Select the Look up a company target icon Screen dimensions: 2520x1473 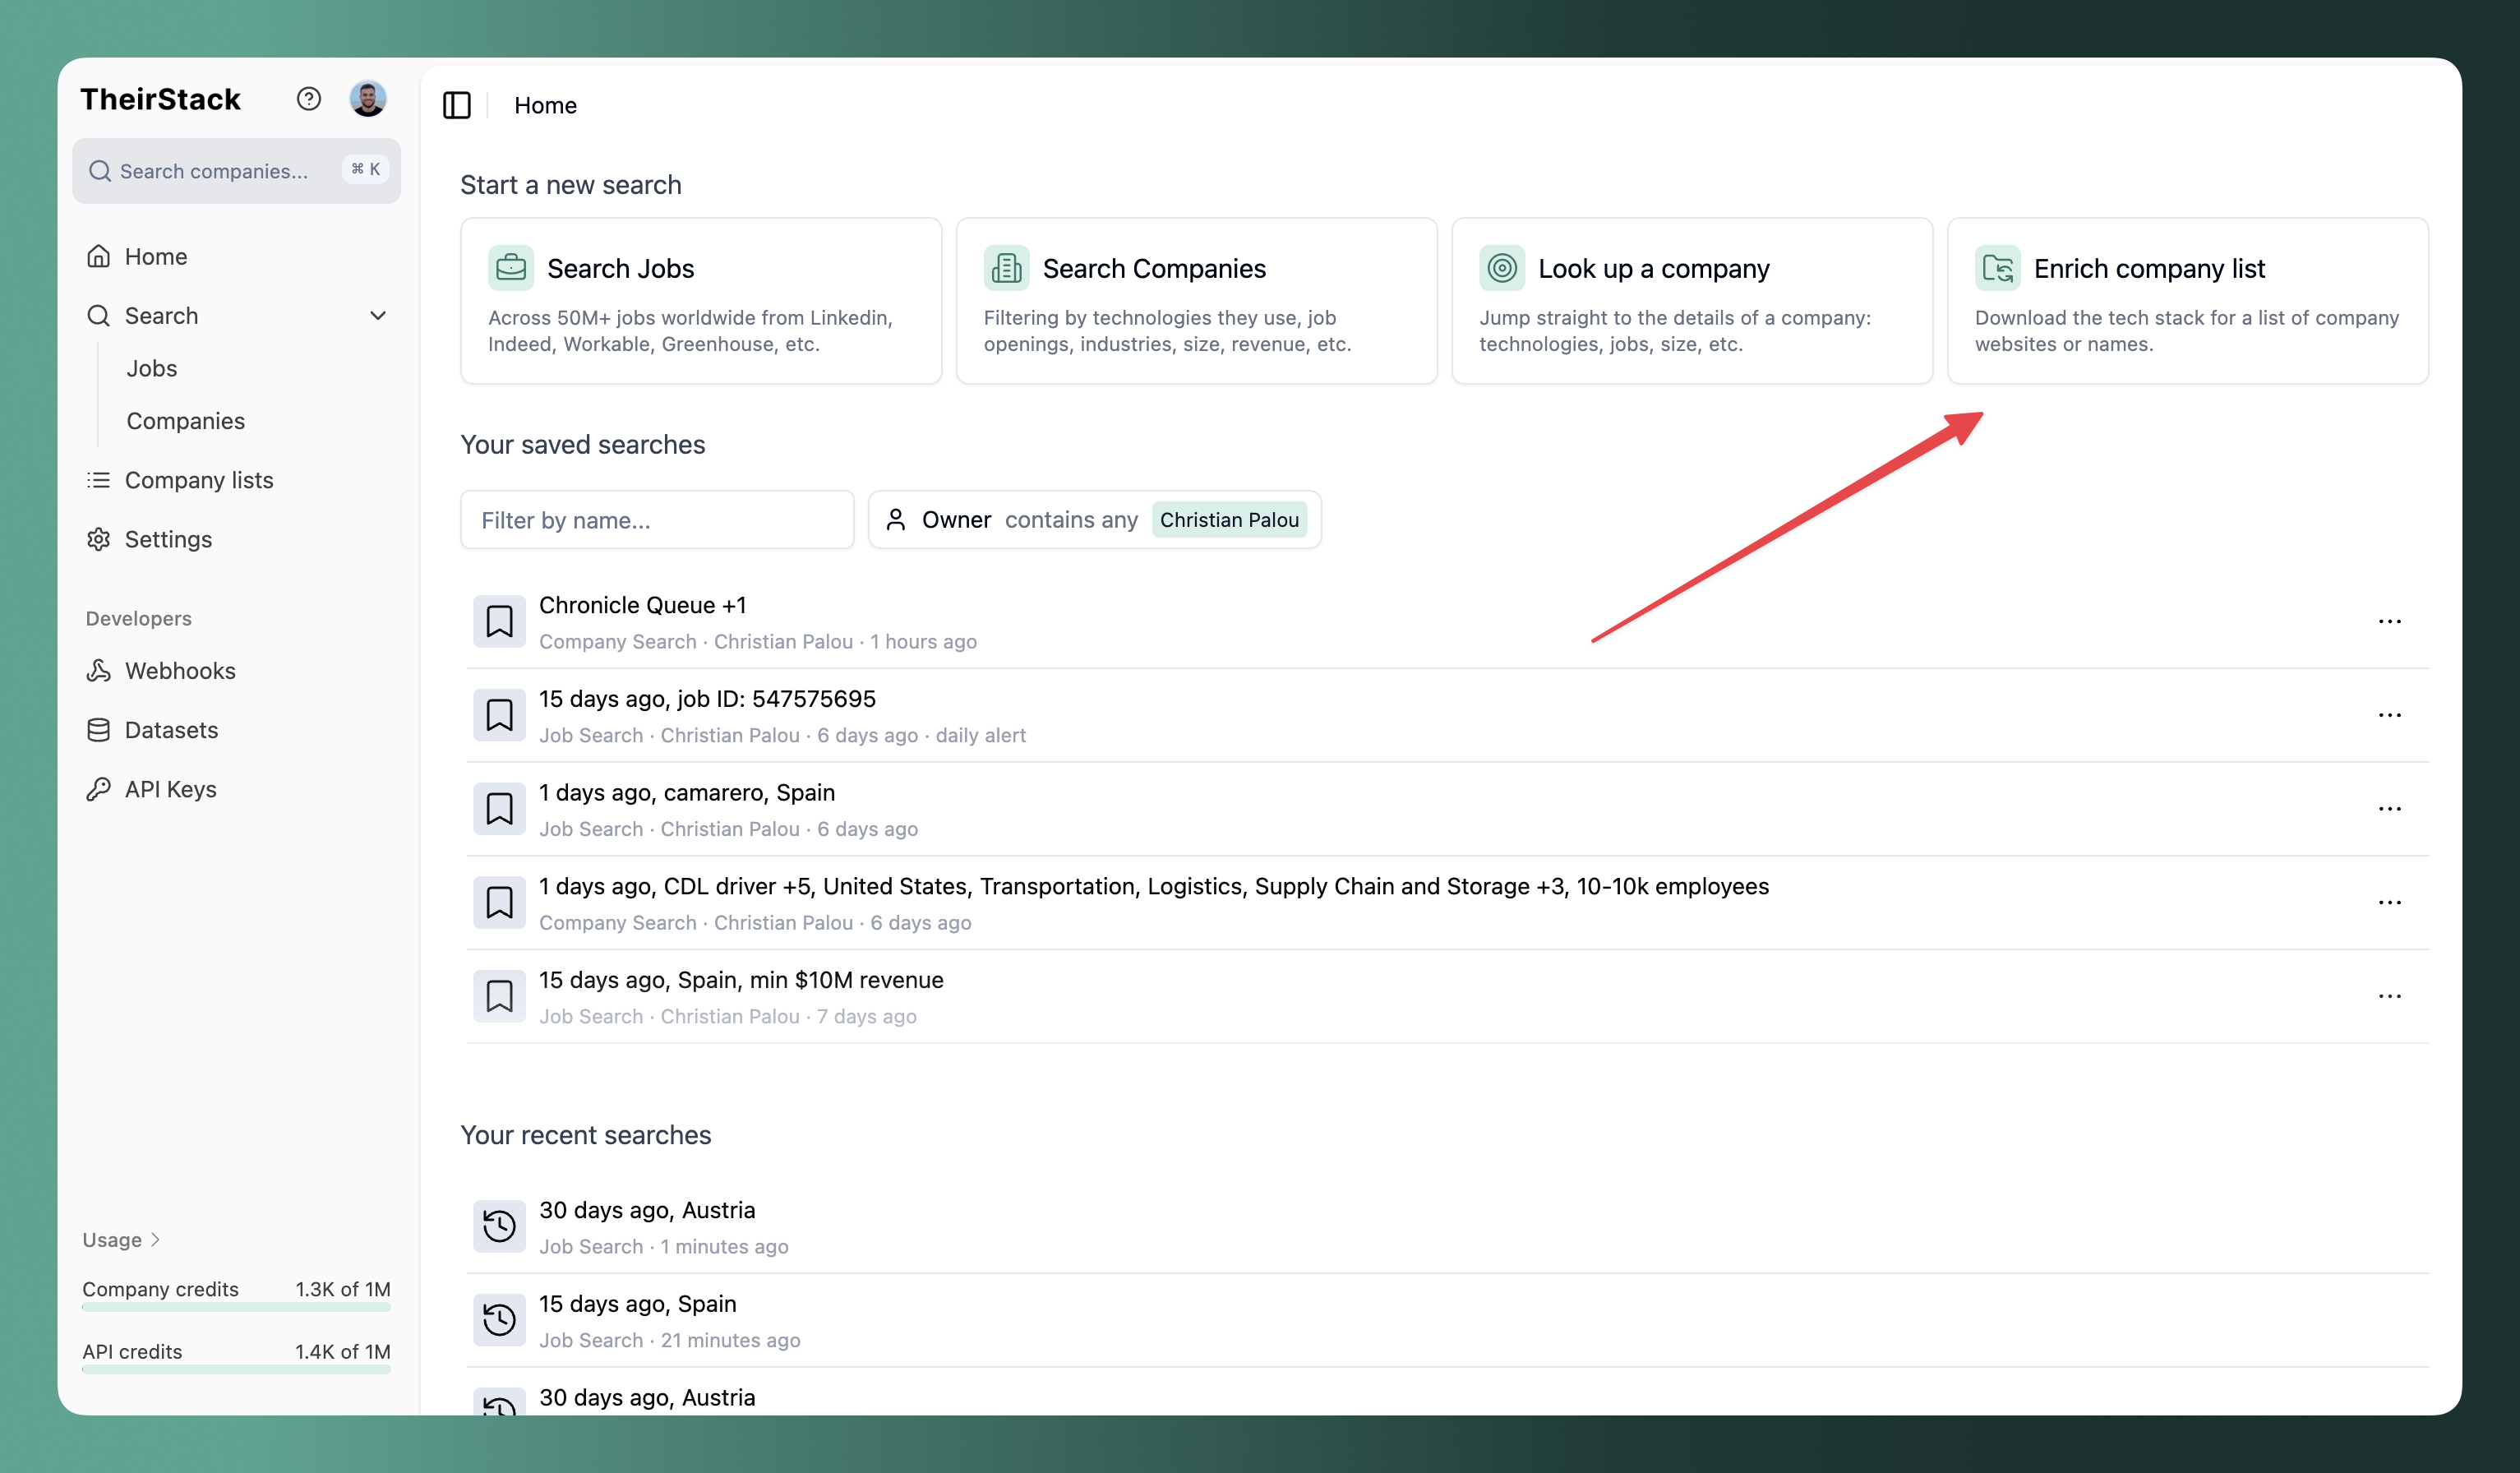(x=1501, y=267)
